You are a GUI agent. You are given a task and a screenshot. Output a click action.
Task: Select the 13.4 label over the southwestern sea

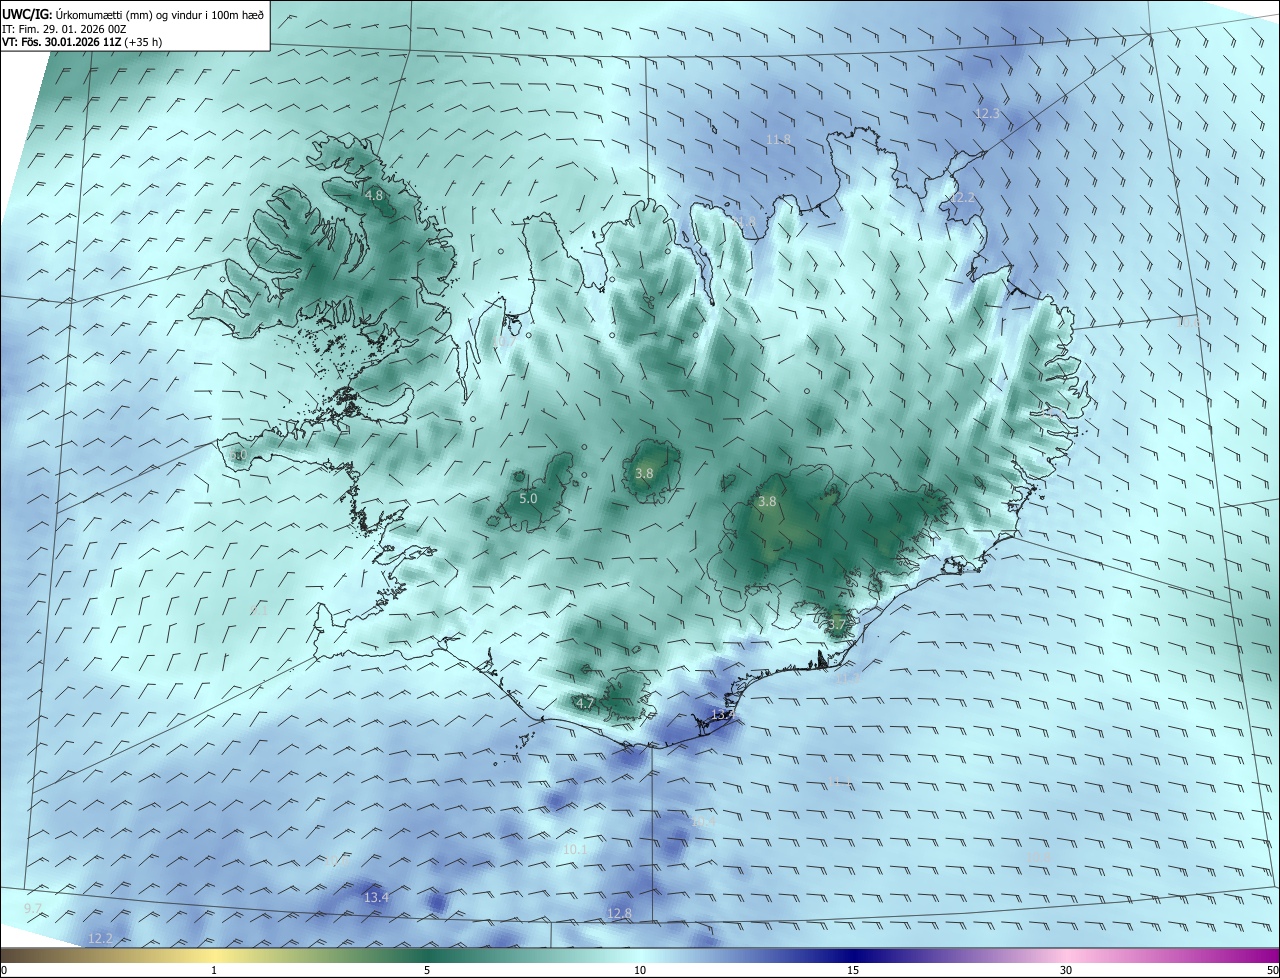point(376,898)
